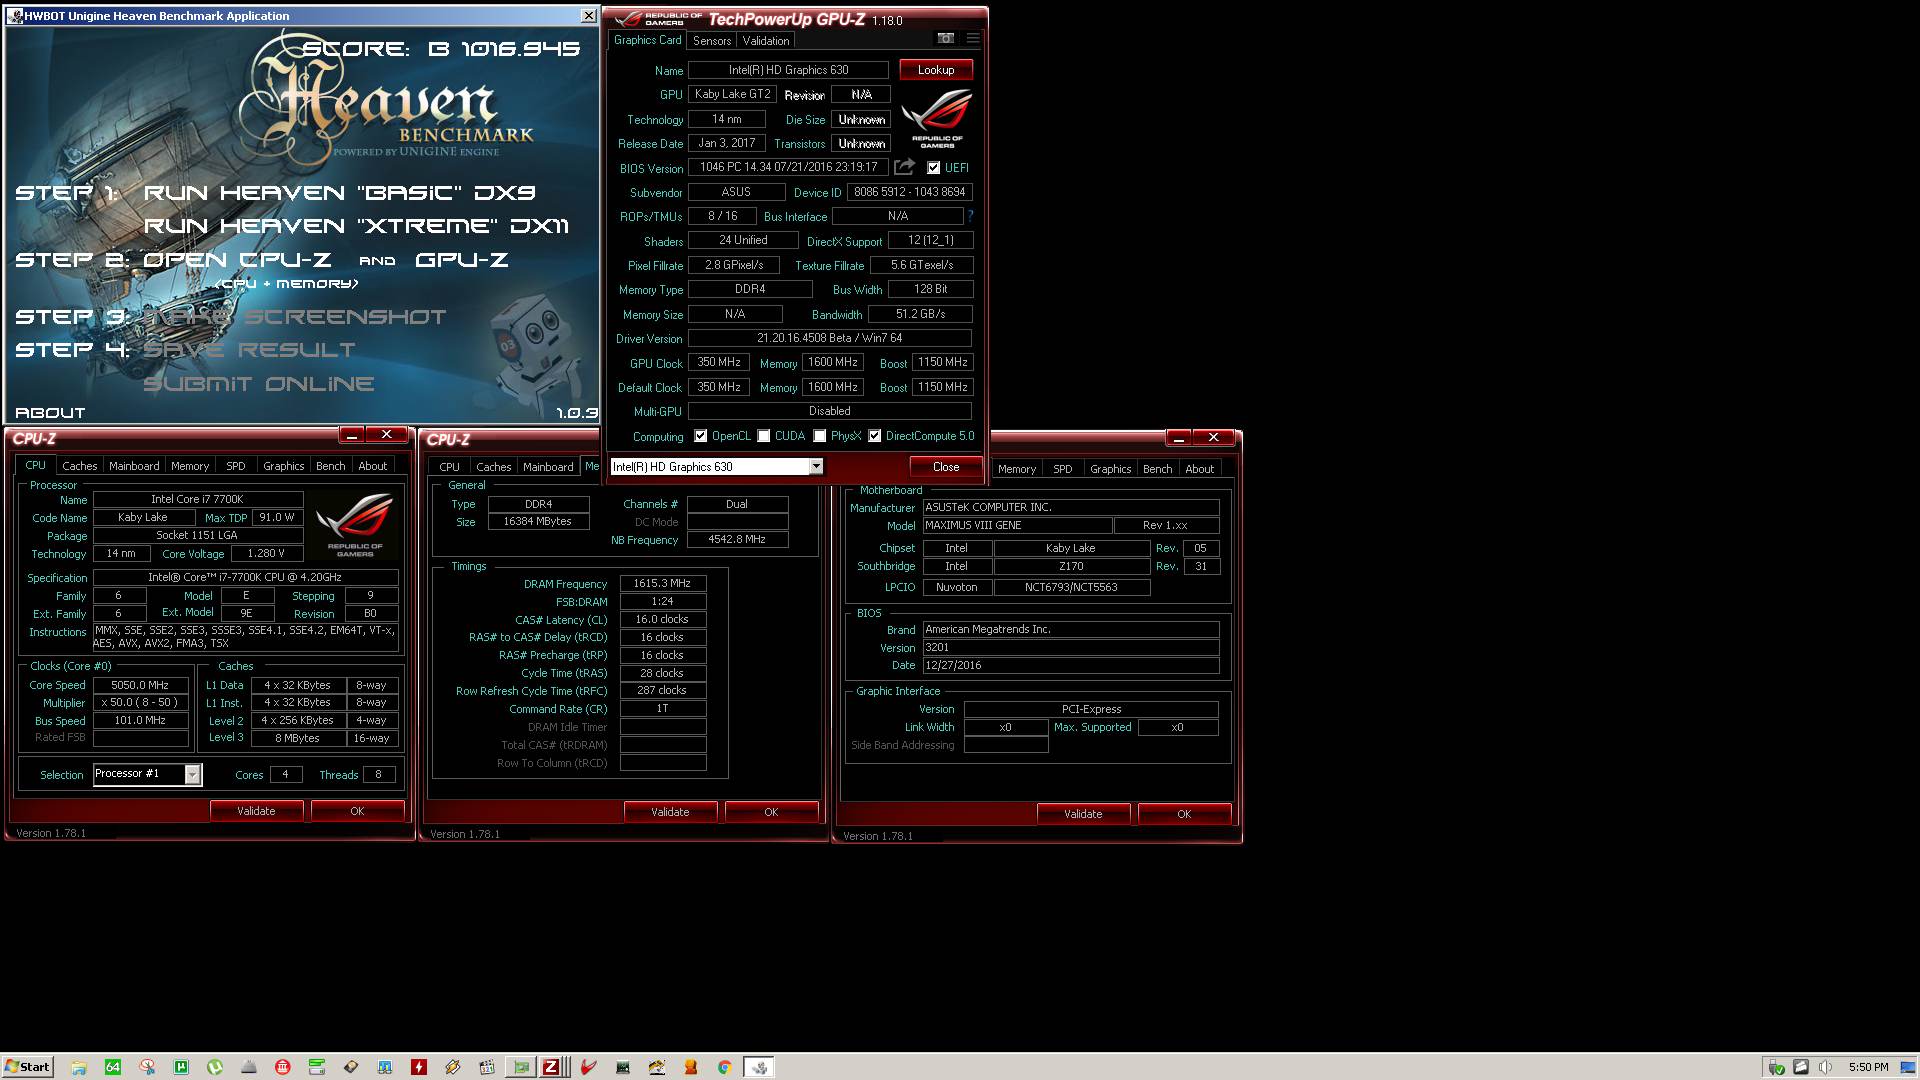The width and height of the screenshot is (1920, 1080).
Task: Click Validate in right CPU-Z mainboard window
Action: pos(1083,814)
